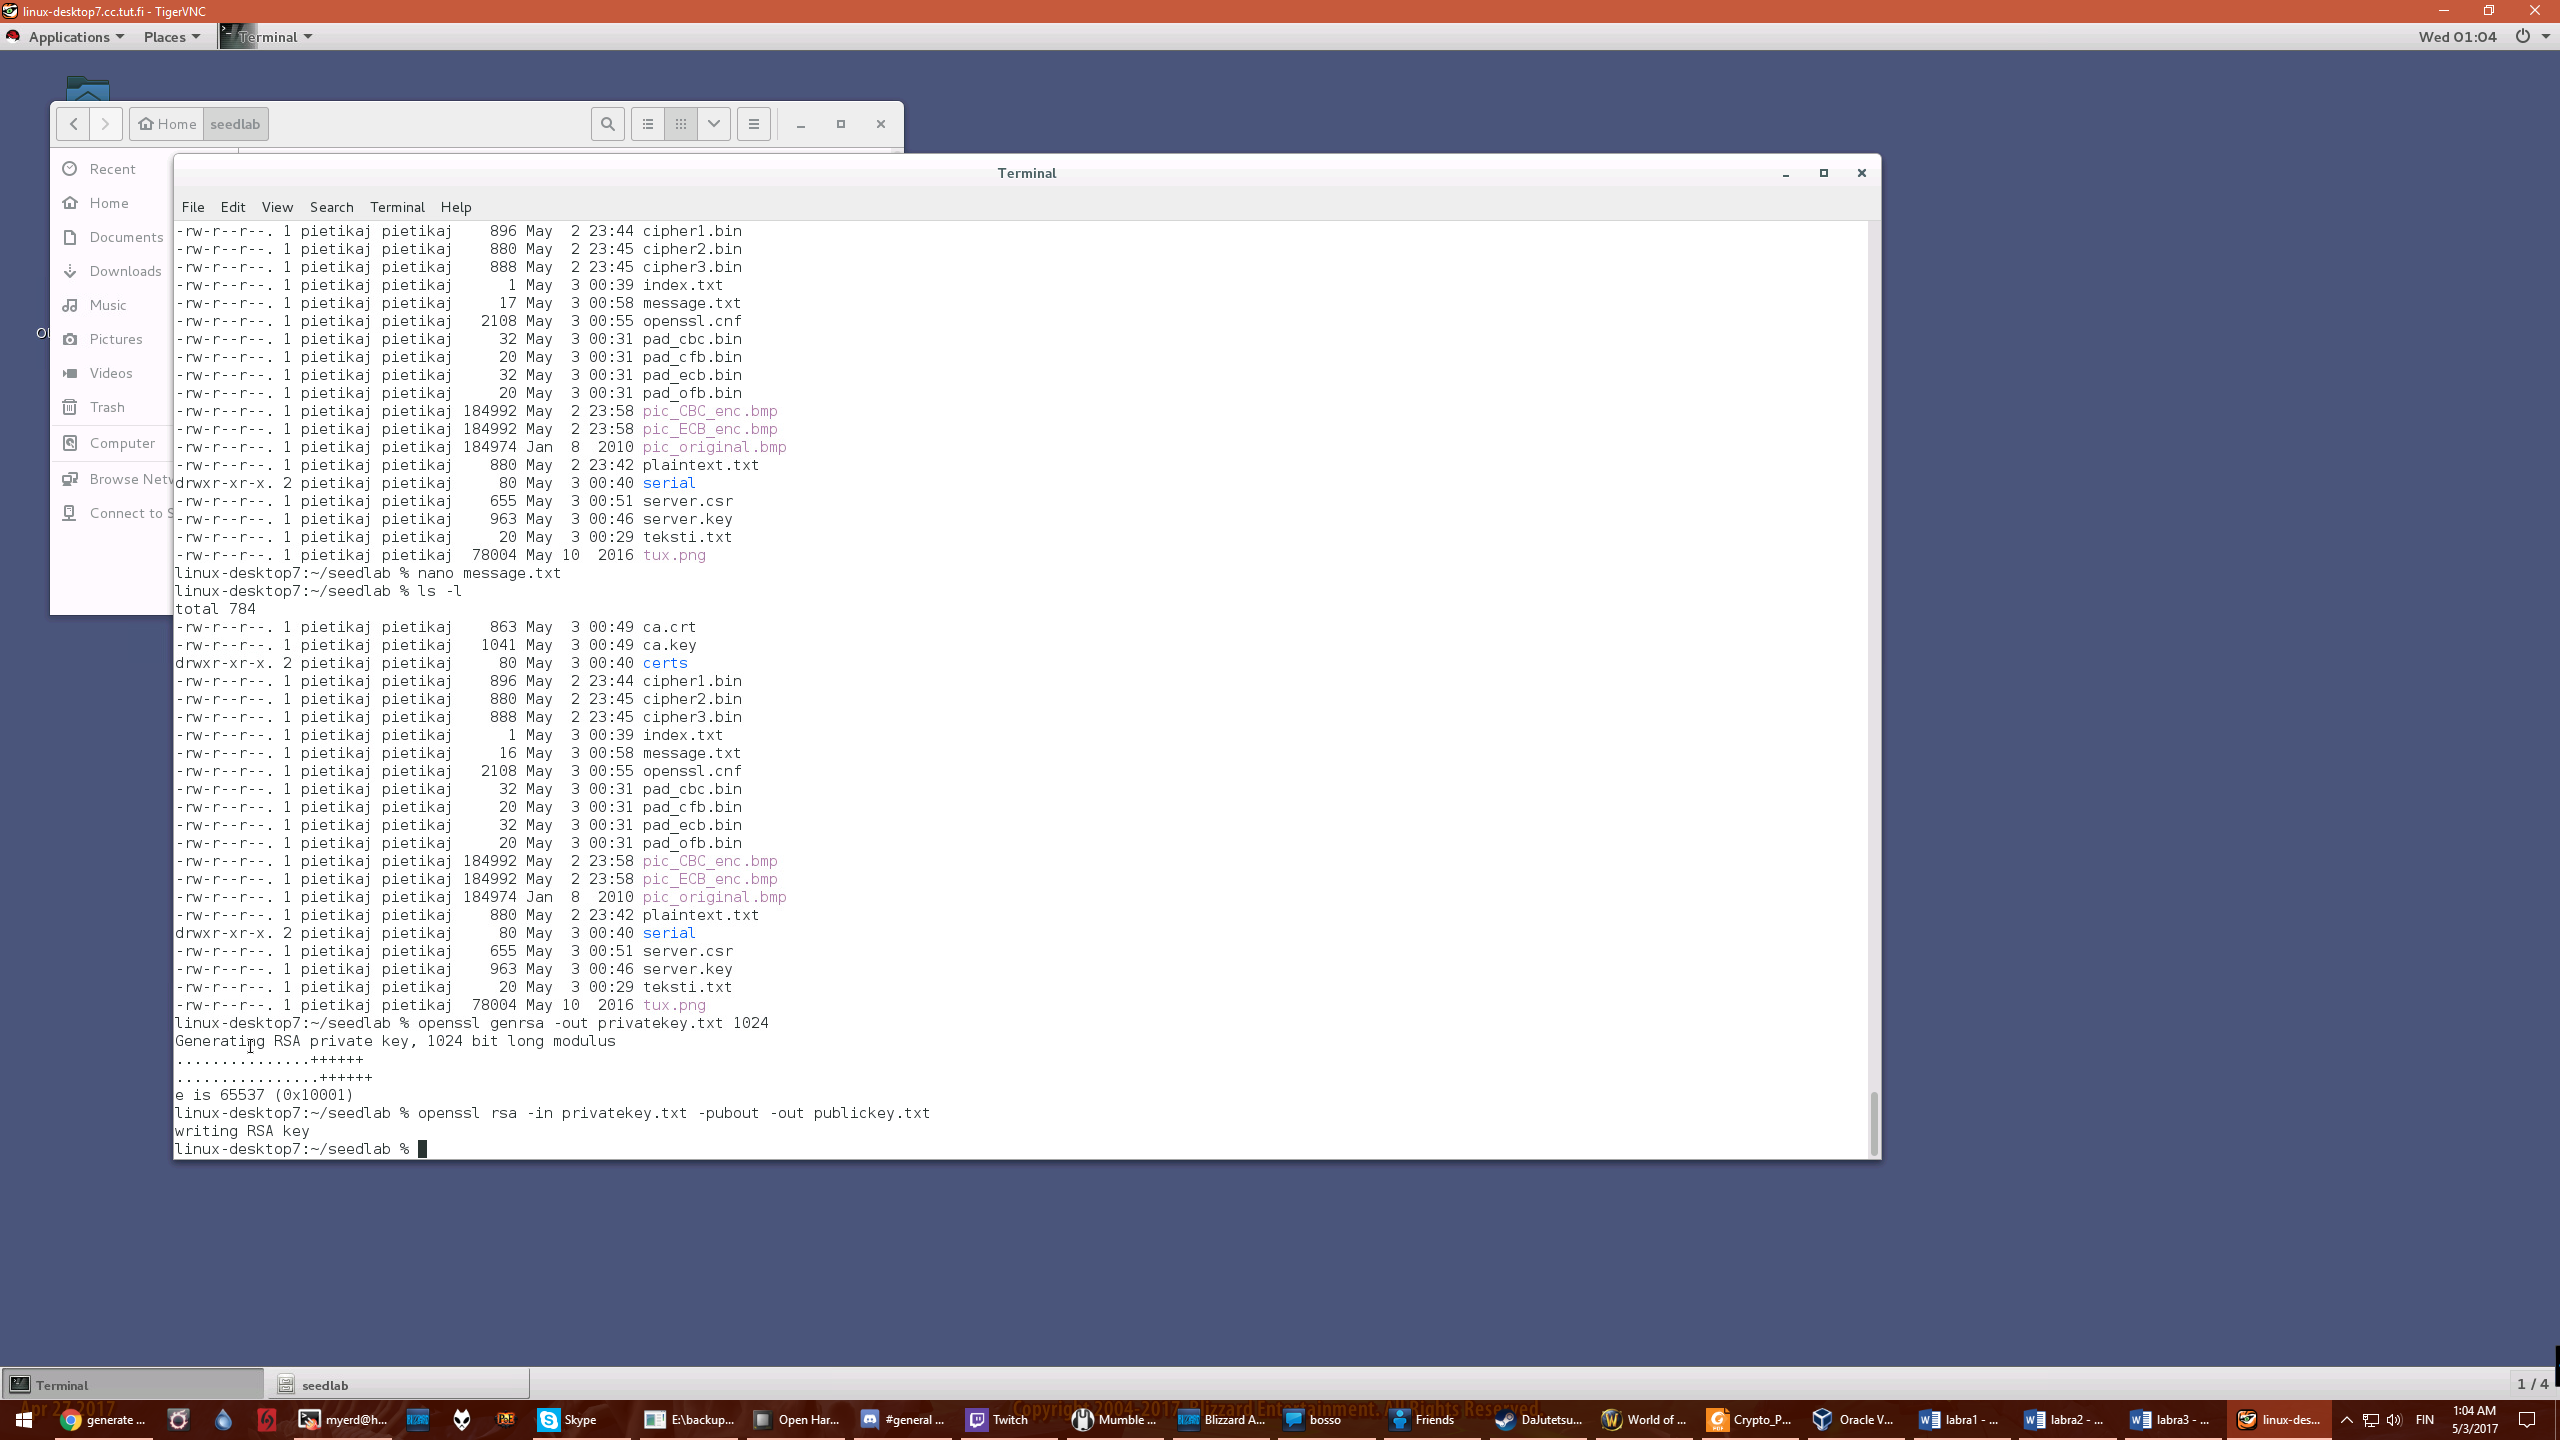Go forward in file manager
Image resolution: width=2560 pixels, height=1440 pixels.
pyautogui.click(x=106, y=124)
